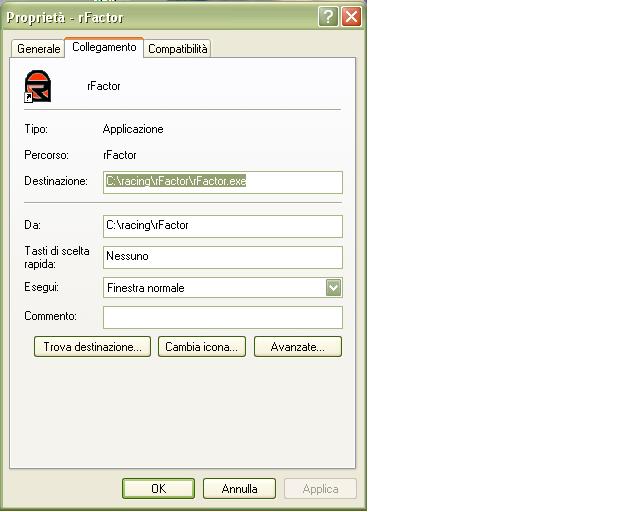
Task: Close the Proprietà dialog with X
Action: point(351,17)
